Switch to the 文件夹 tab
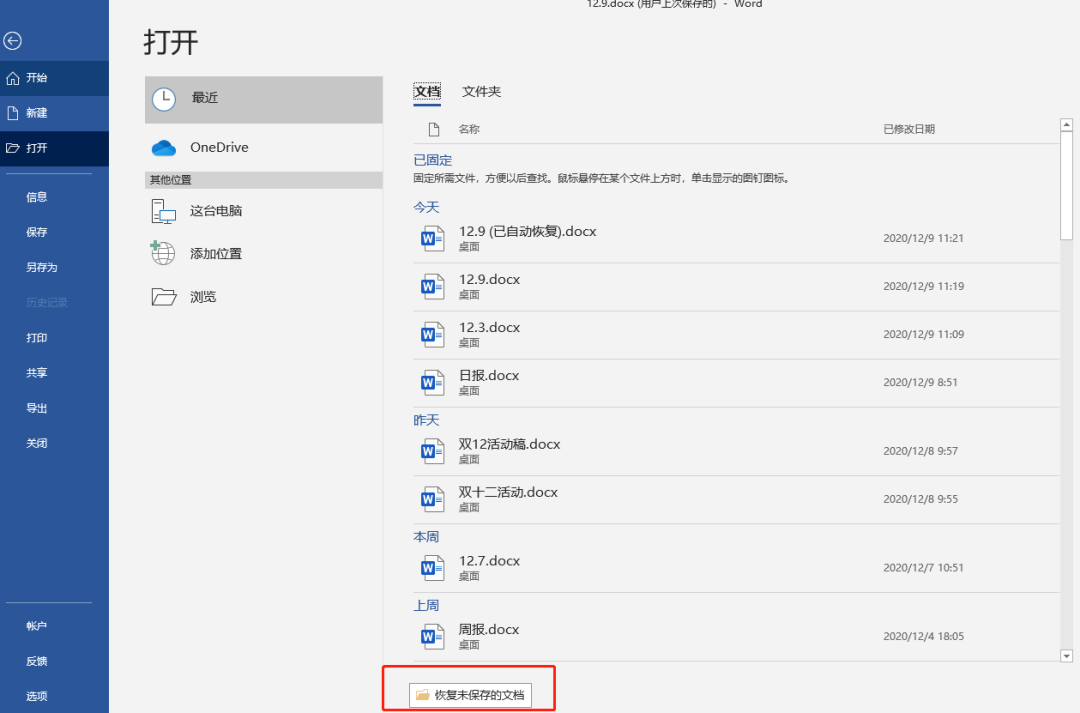The image size is (1080, 713). (x=481, y=92)
